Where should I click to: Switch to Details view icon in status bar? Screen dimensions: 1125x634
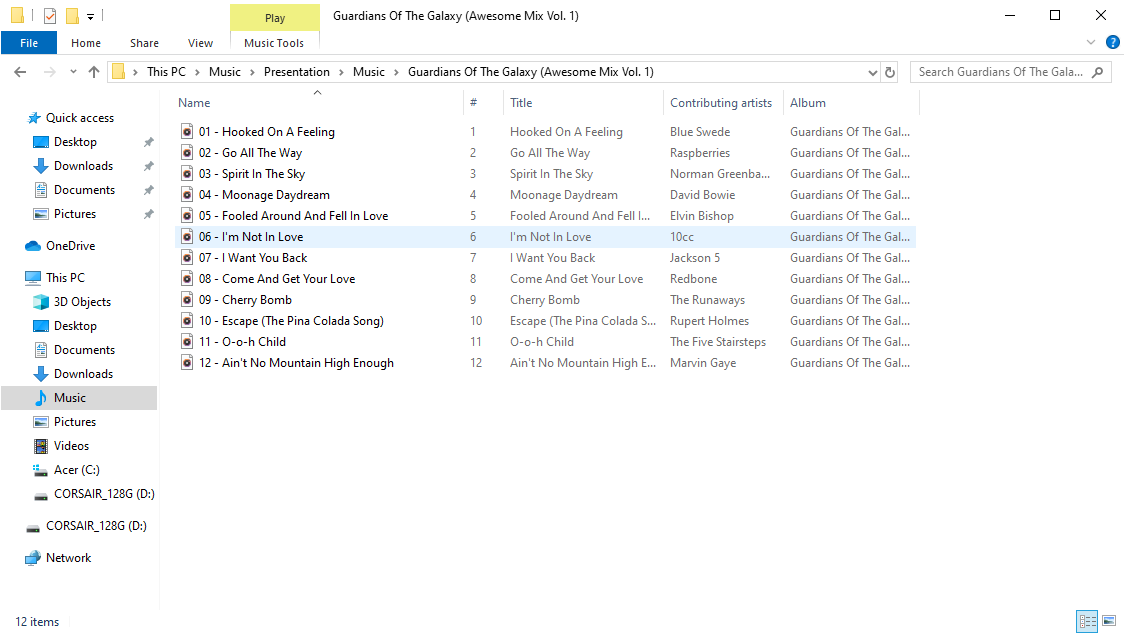point(1088,621)
